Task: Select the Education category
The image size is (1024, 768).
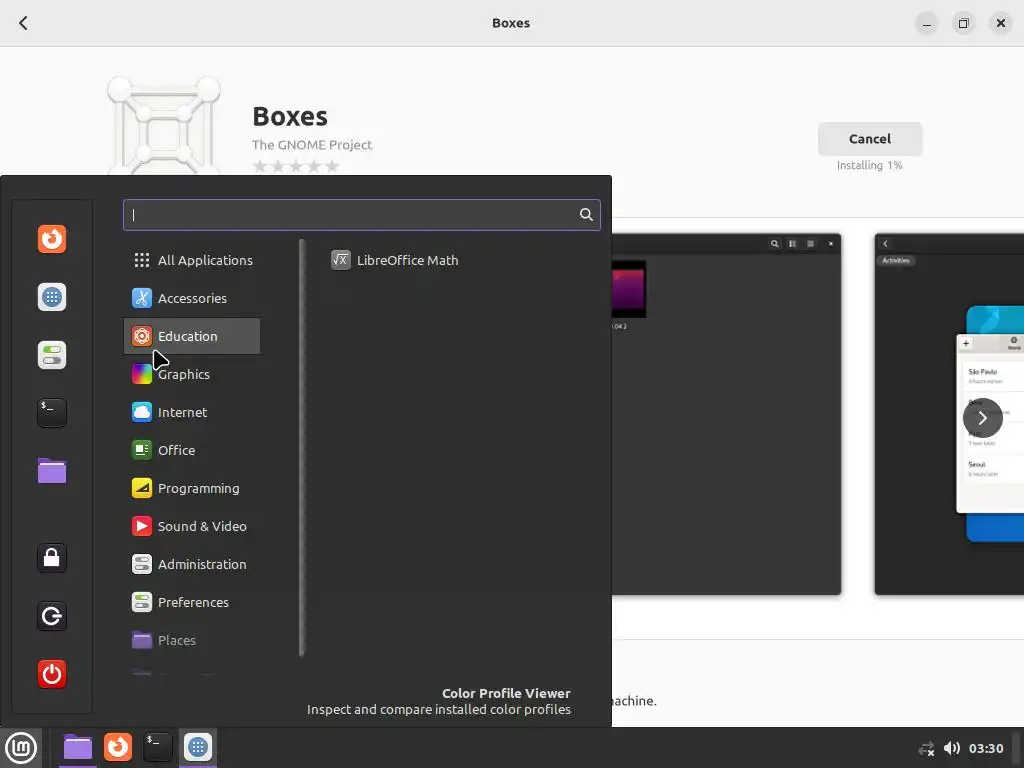Action: click(x=192, y=336)
